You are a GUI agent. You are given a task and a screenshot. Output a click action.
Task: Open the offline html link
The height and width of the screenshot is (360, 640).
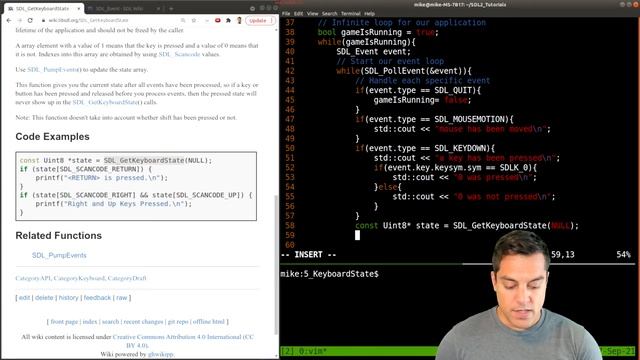pos(209,322)
